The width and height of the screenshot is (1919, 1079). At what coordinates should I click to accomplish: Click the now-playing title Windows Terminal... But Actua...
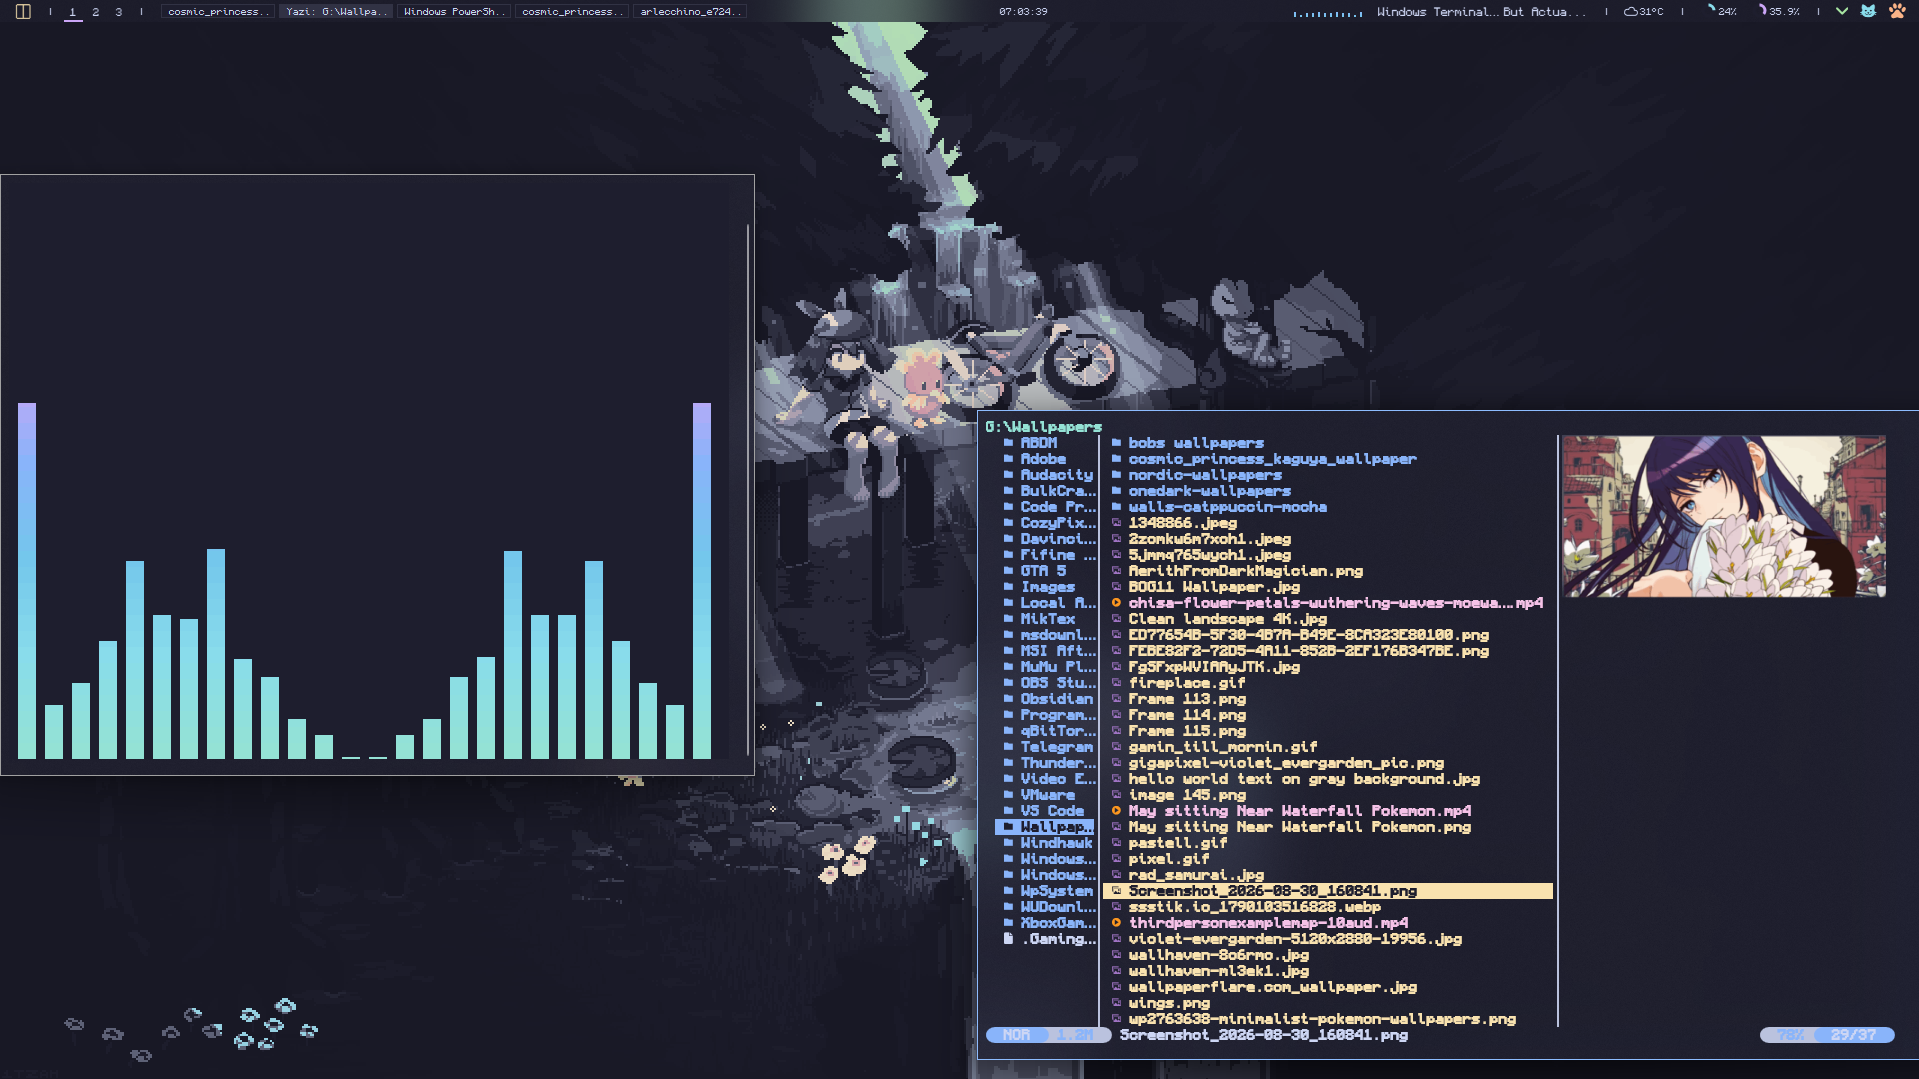pos(1481,12)
